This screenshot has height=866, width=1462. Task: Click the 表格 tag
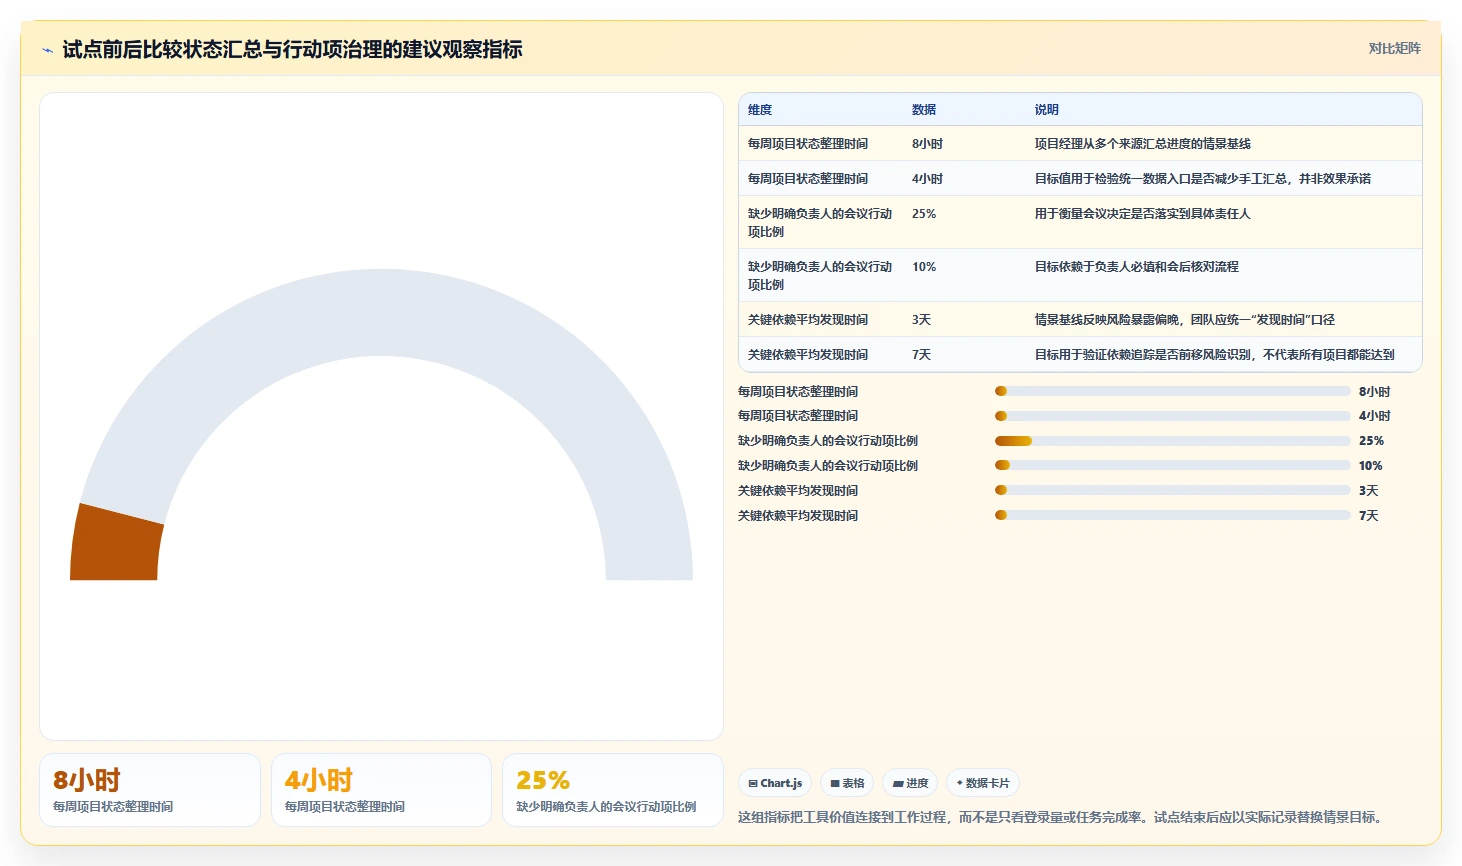(847, 783)
